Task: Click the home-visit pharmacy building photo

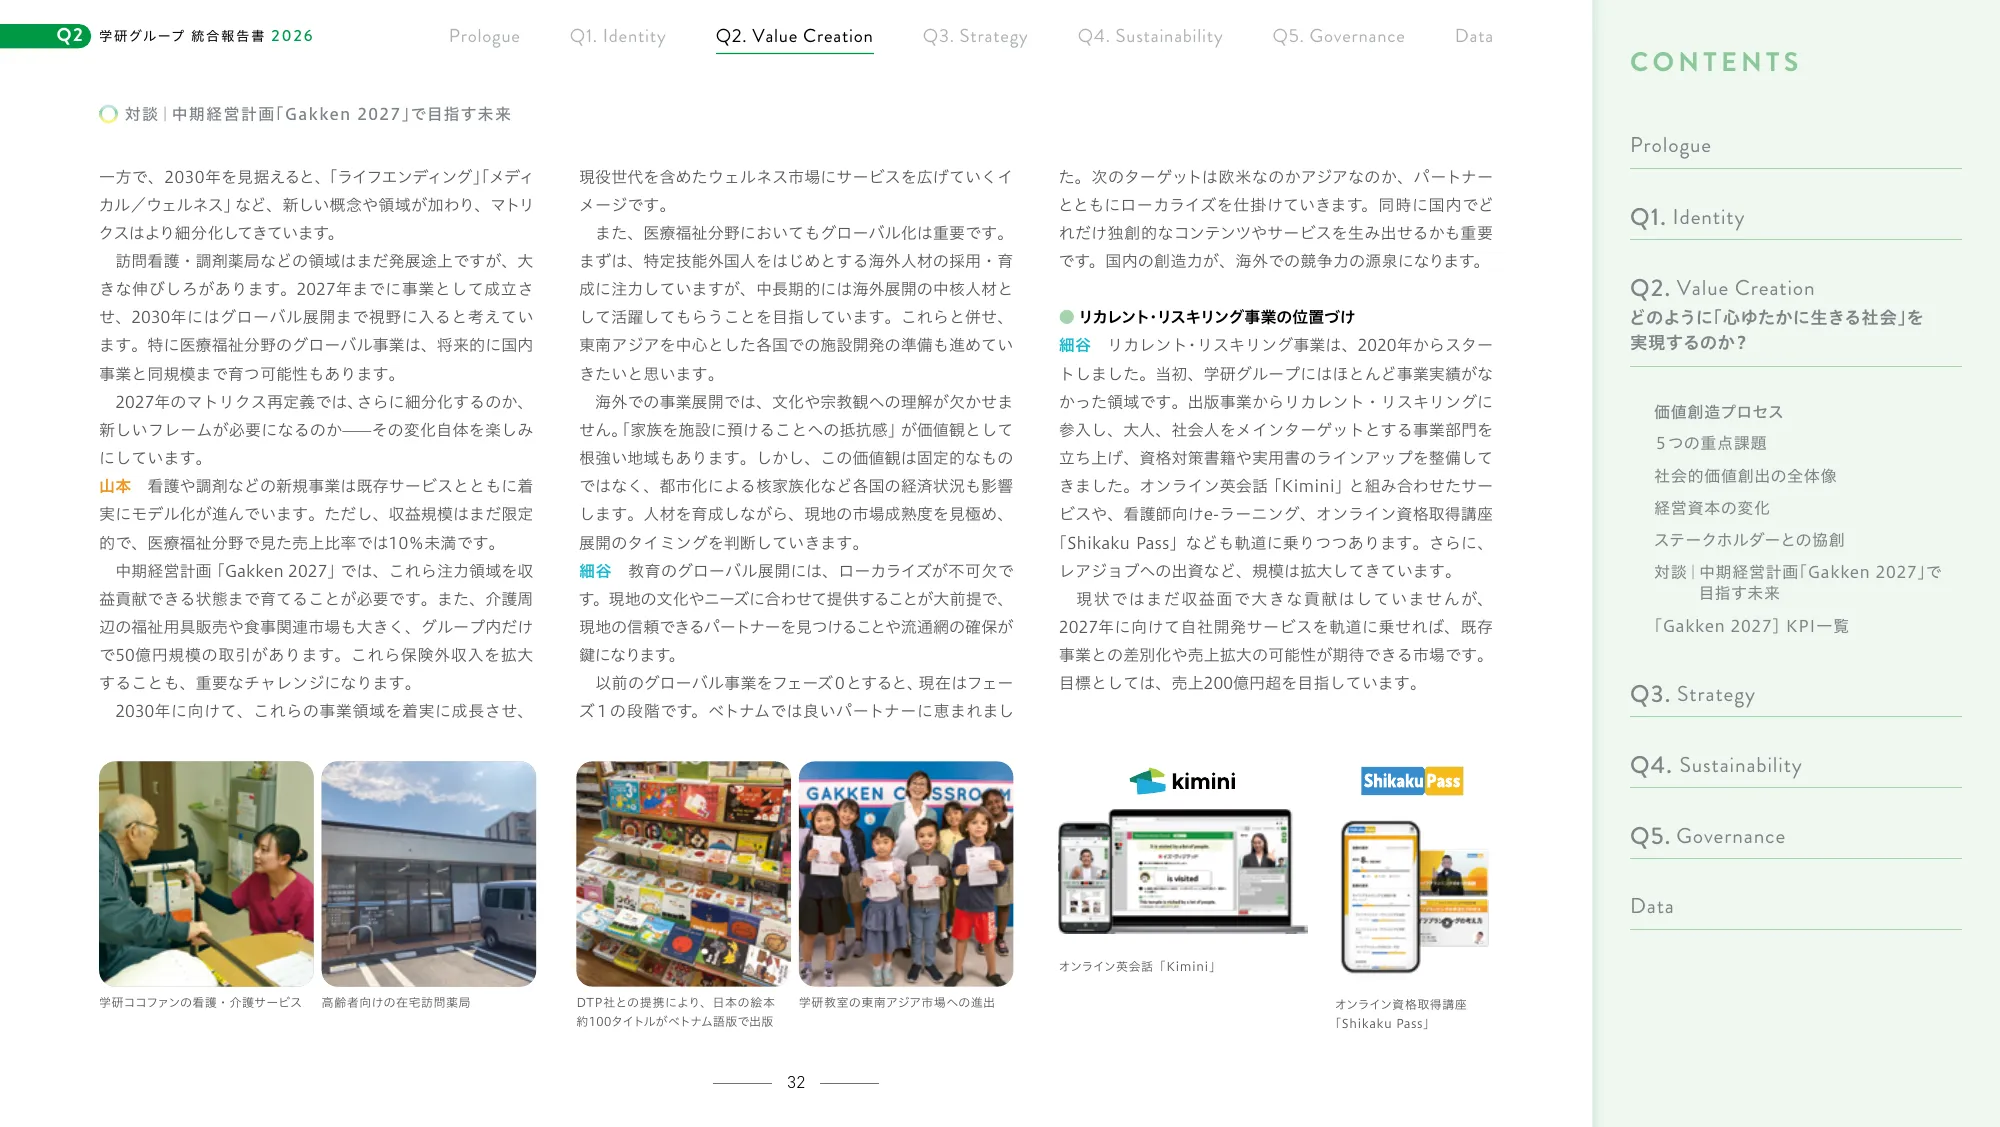Action: point(428,874)
